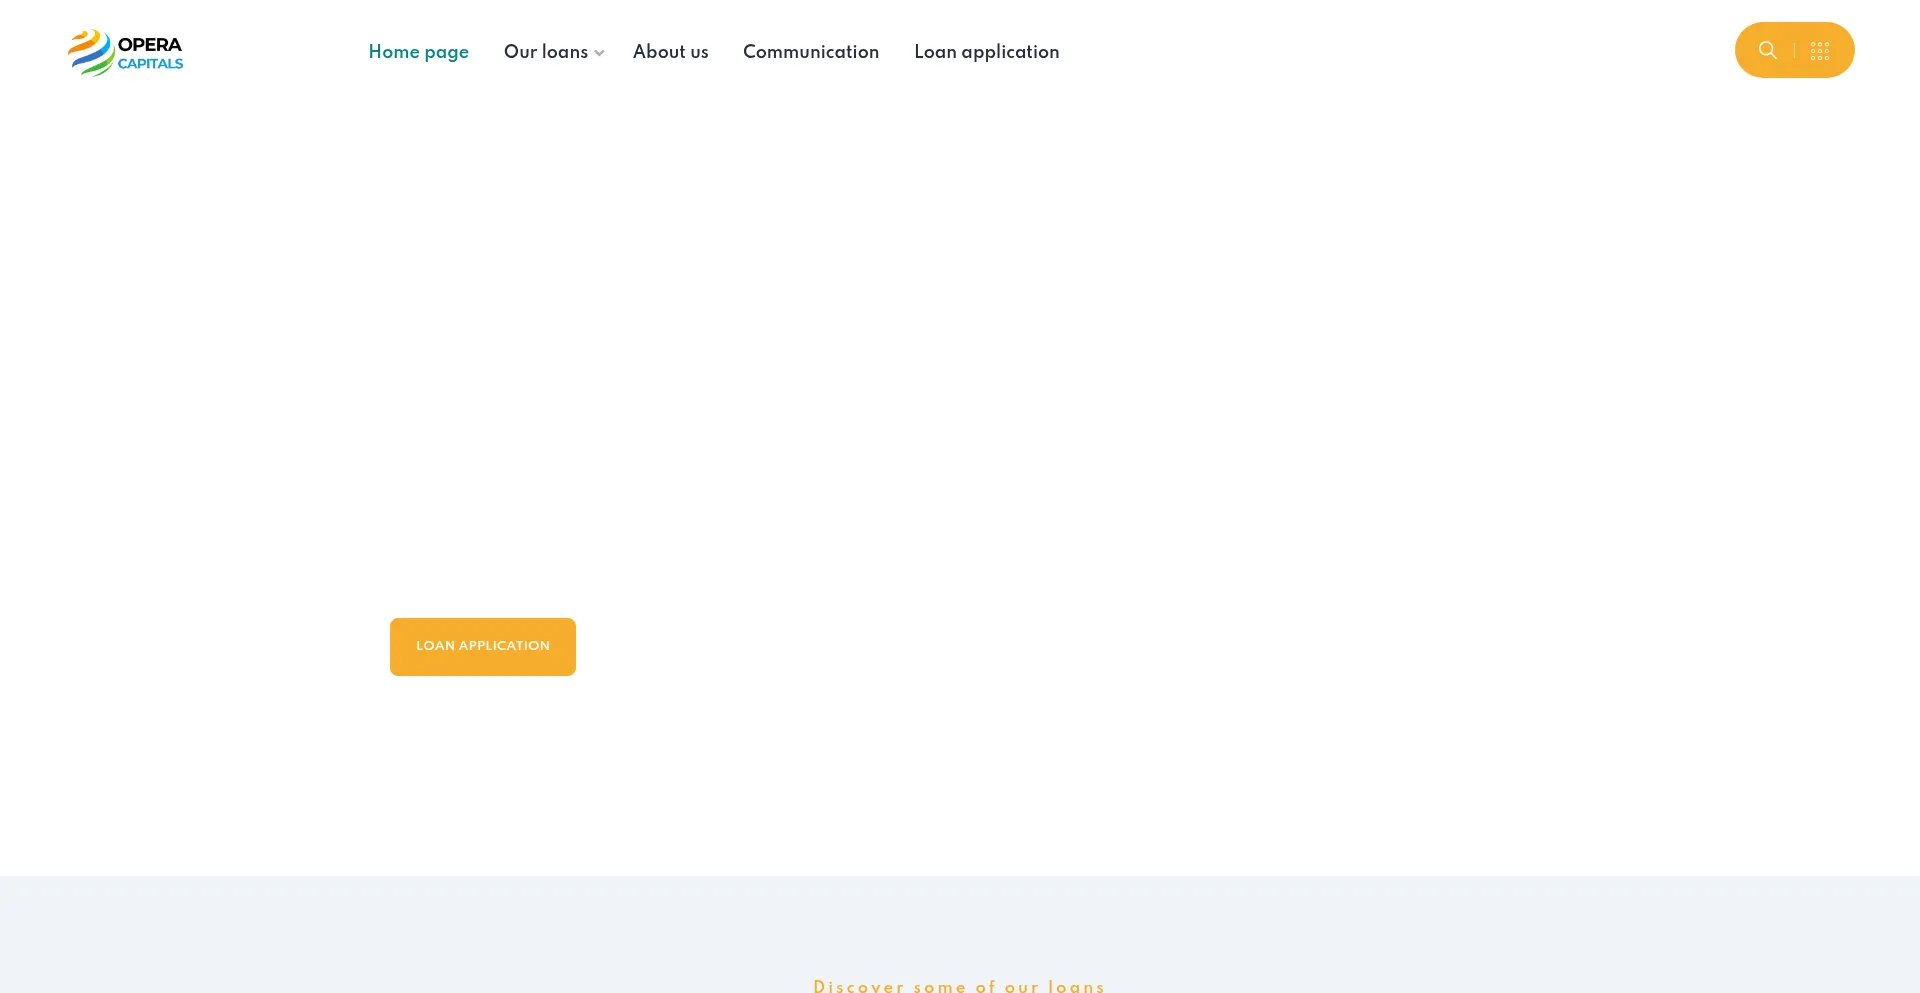Select Loan application in the top navigation

[986, 52]
